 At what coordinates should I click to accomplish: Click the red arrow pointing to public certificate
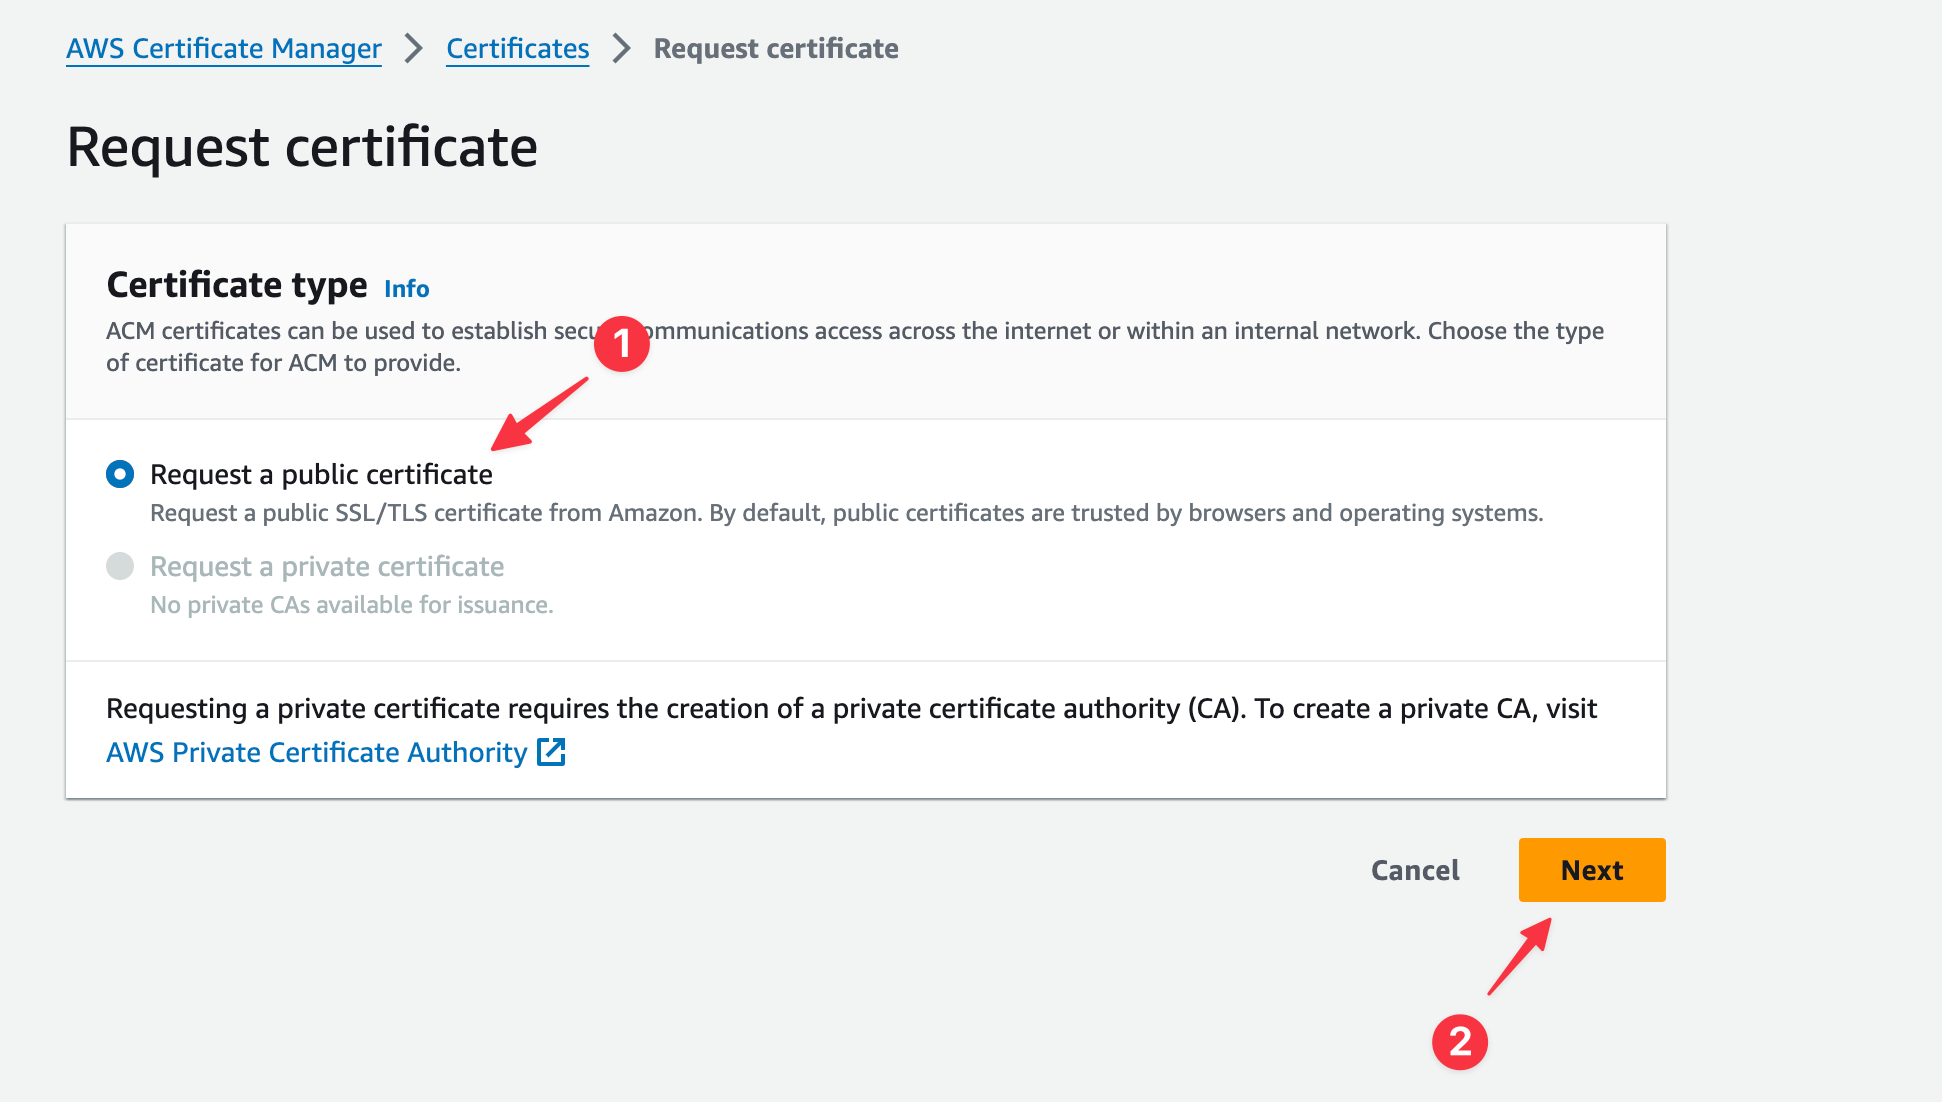coord(540,414)
